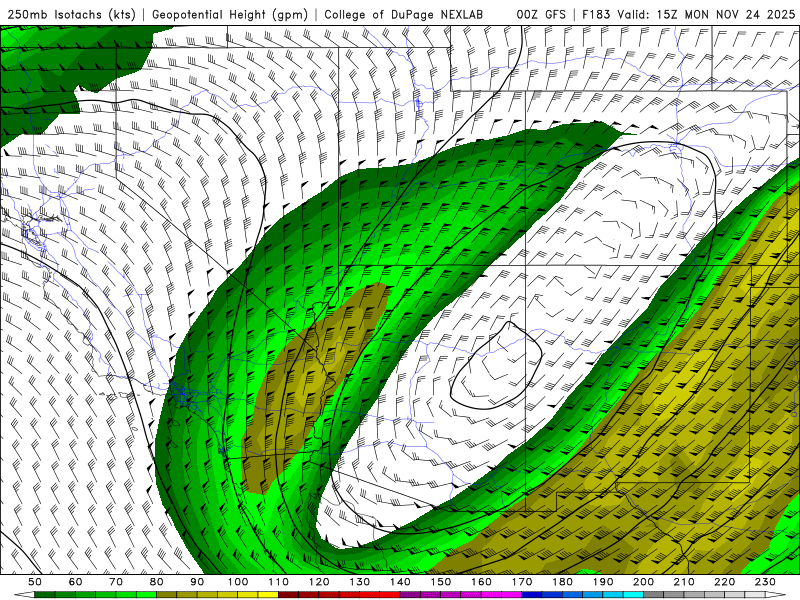Click the 190 label on the color scale

coord(603,582)
